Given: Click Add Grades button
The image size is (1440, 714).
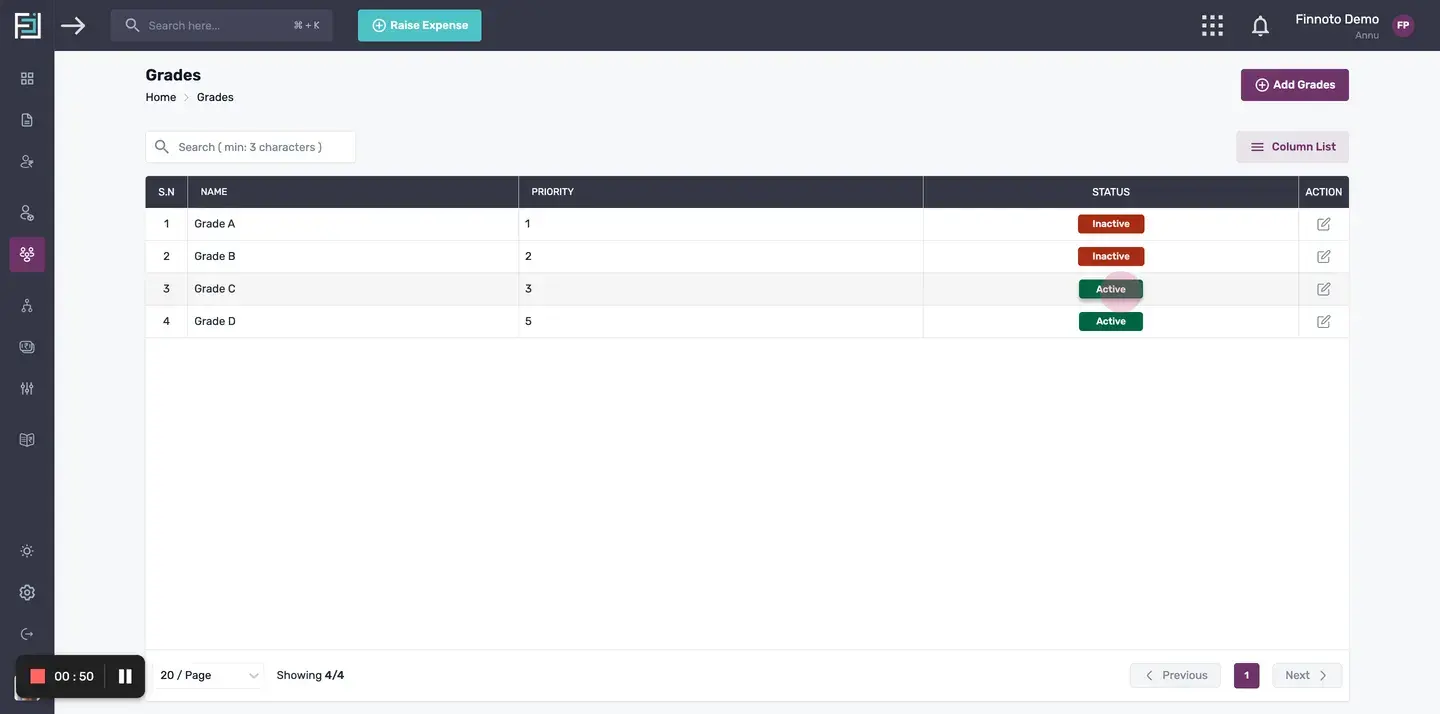Looking at the screenshot, I should (1295, 85).
